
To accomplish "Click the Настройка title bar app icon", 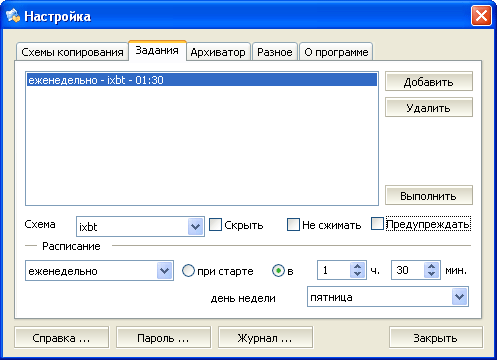I will tap(13, 16).
